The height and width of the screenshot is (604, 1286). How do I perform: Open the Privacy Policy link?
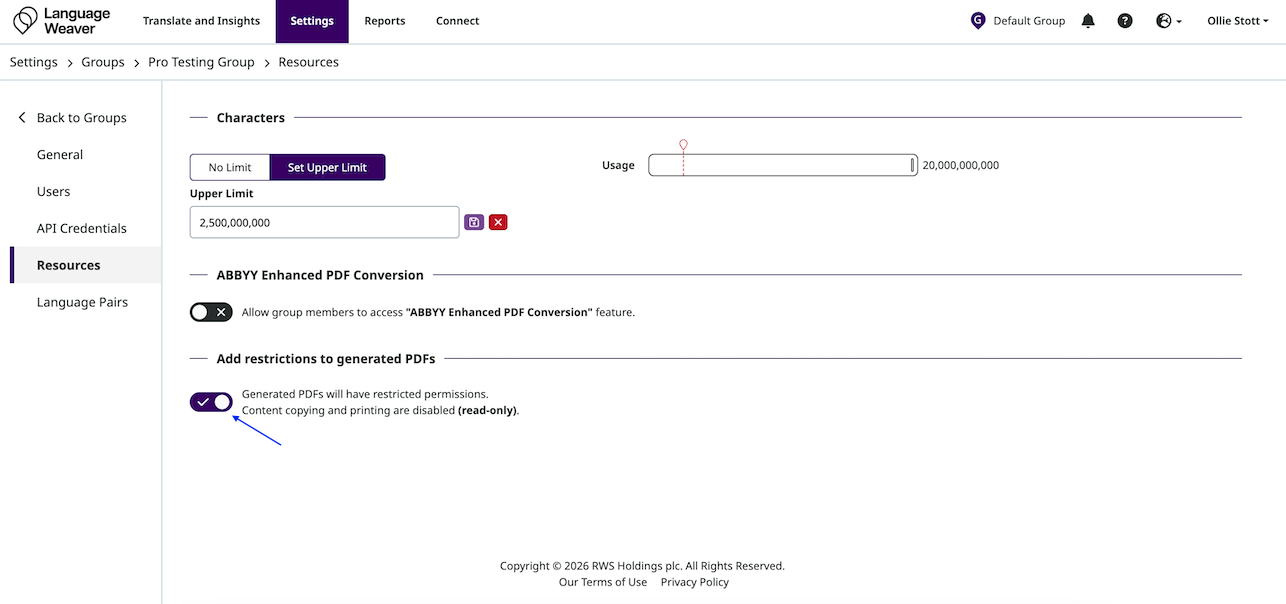pyautogui.click(x=694, y=582)
